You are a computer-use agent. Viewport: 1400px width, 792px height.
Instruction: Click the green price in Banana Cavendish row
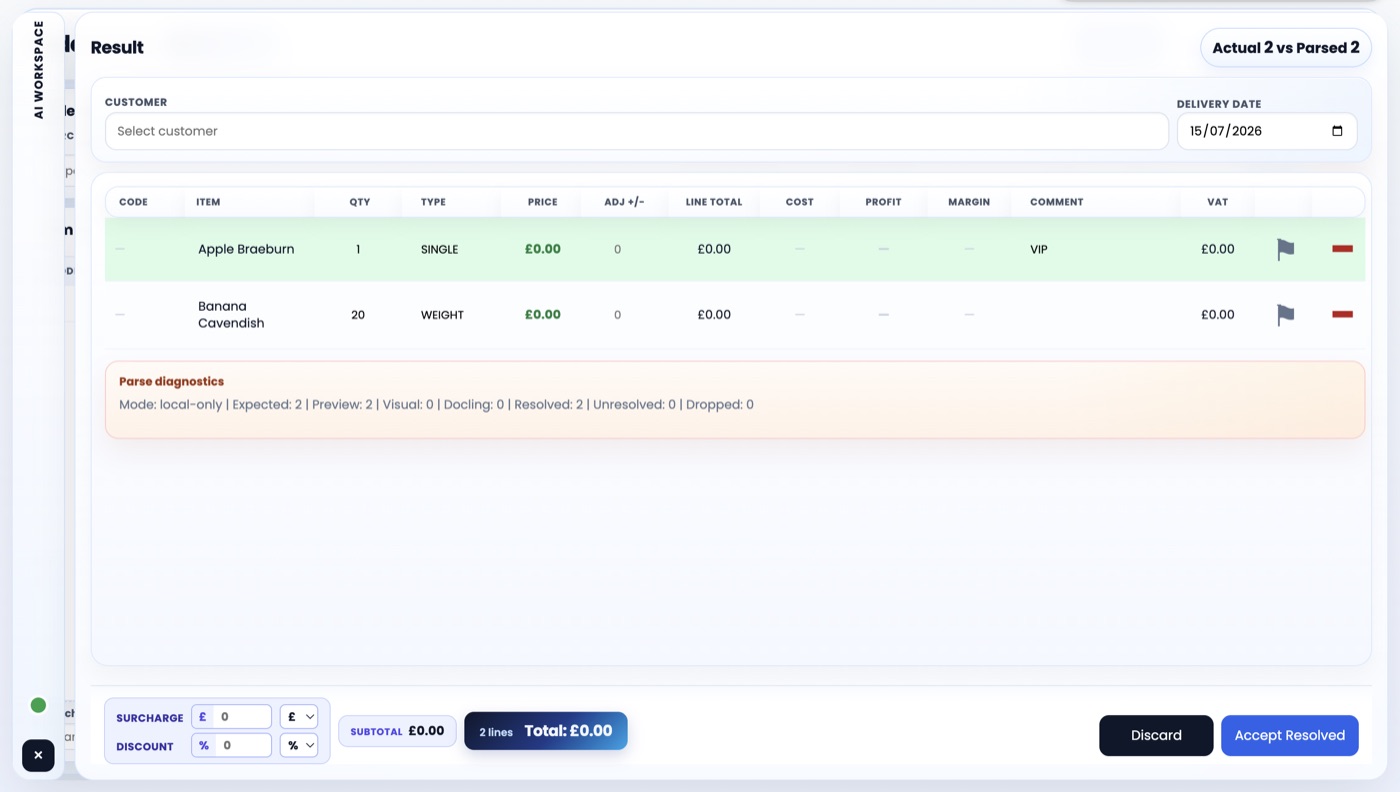point(543,315)
